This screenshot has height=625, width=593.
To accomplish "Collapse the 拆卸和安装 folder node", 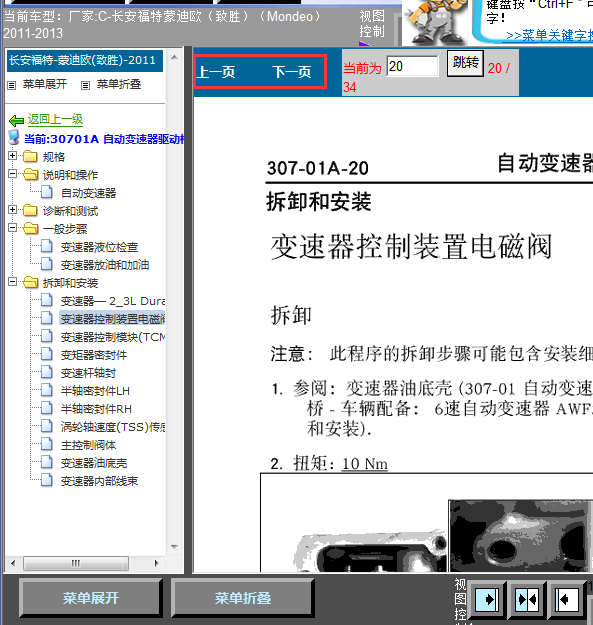I will (12, 282).
